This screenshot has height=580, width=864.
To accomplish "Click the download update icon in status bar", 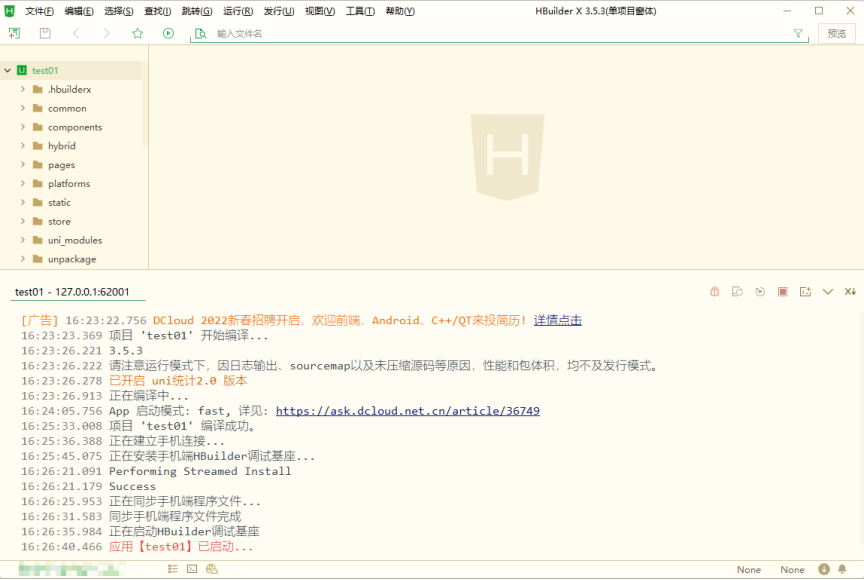I will pos(824,569).
